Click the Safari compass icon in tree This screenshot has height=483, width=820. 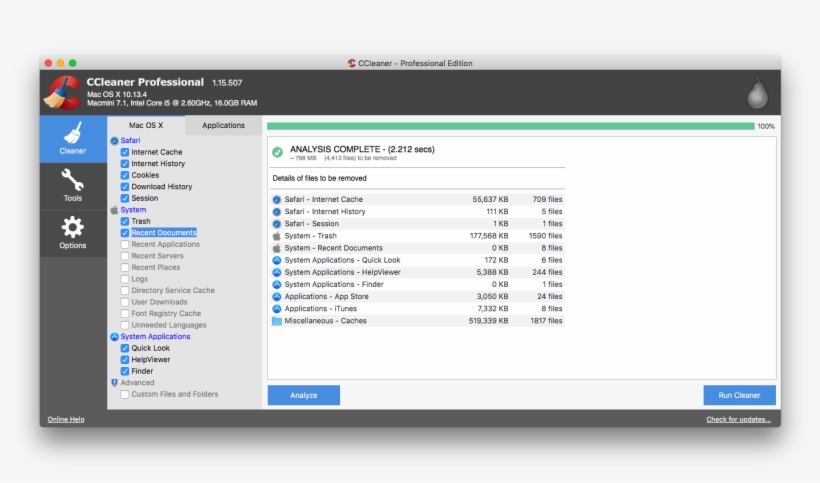click(115, 141)
